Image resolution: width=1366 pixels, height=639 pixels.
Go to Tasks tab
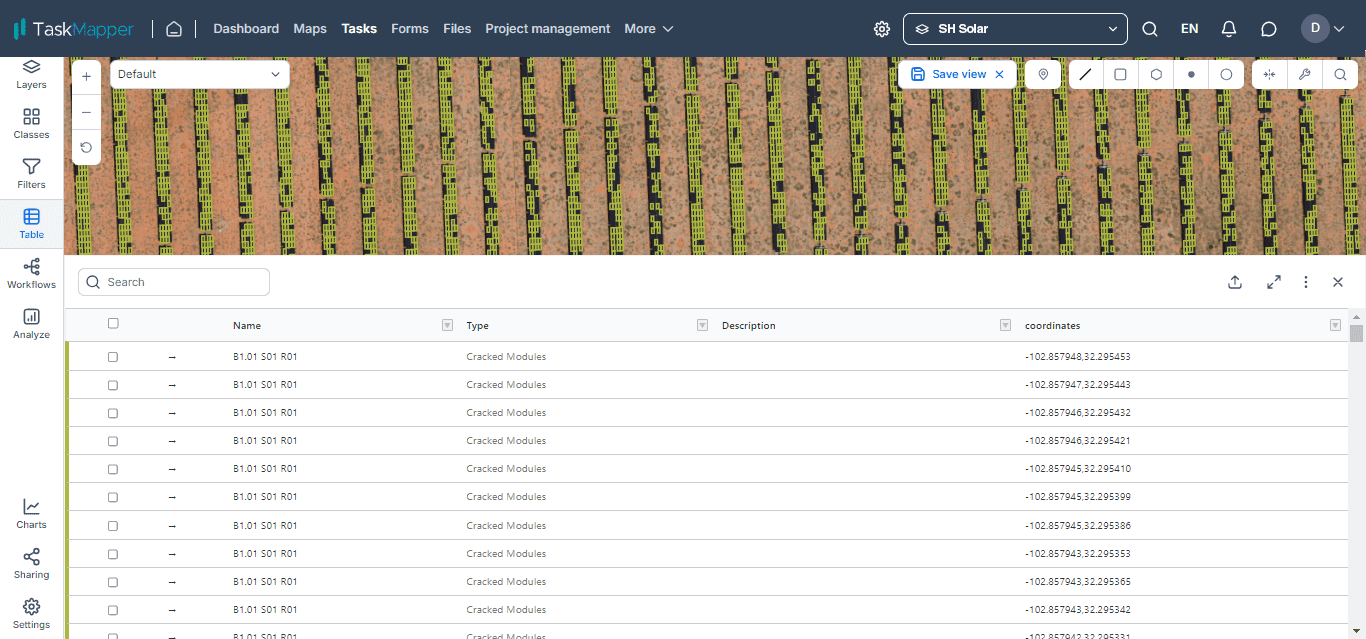(x=359, y=29)
